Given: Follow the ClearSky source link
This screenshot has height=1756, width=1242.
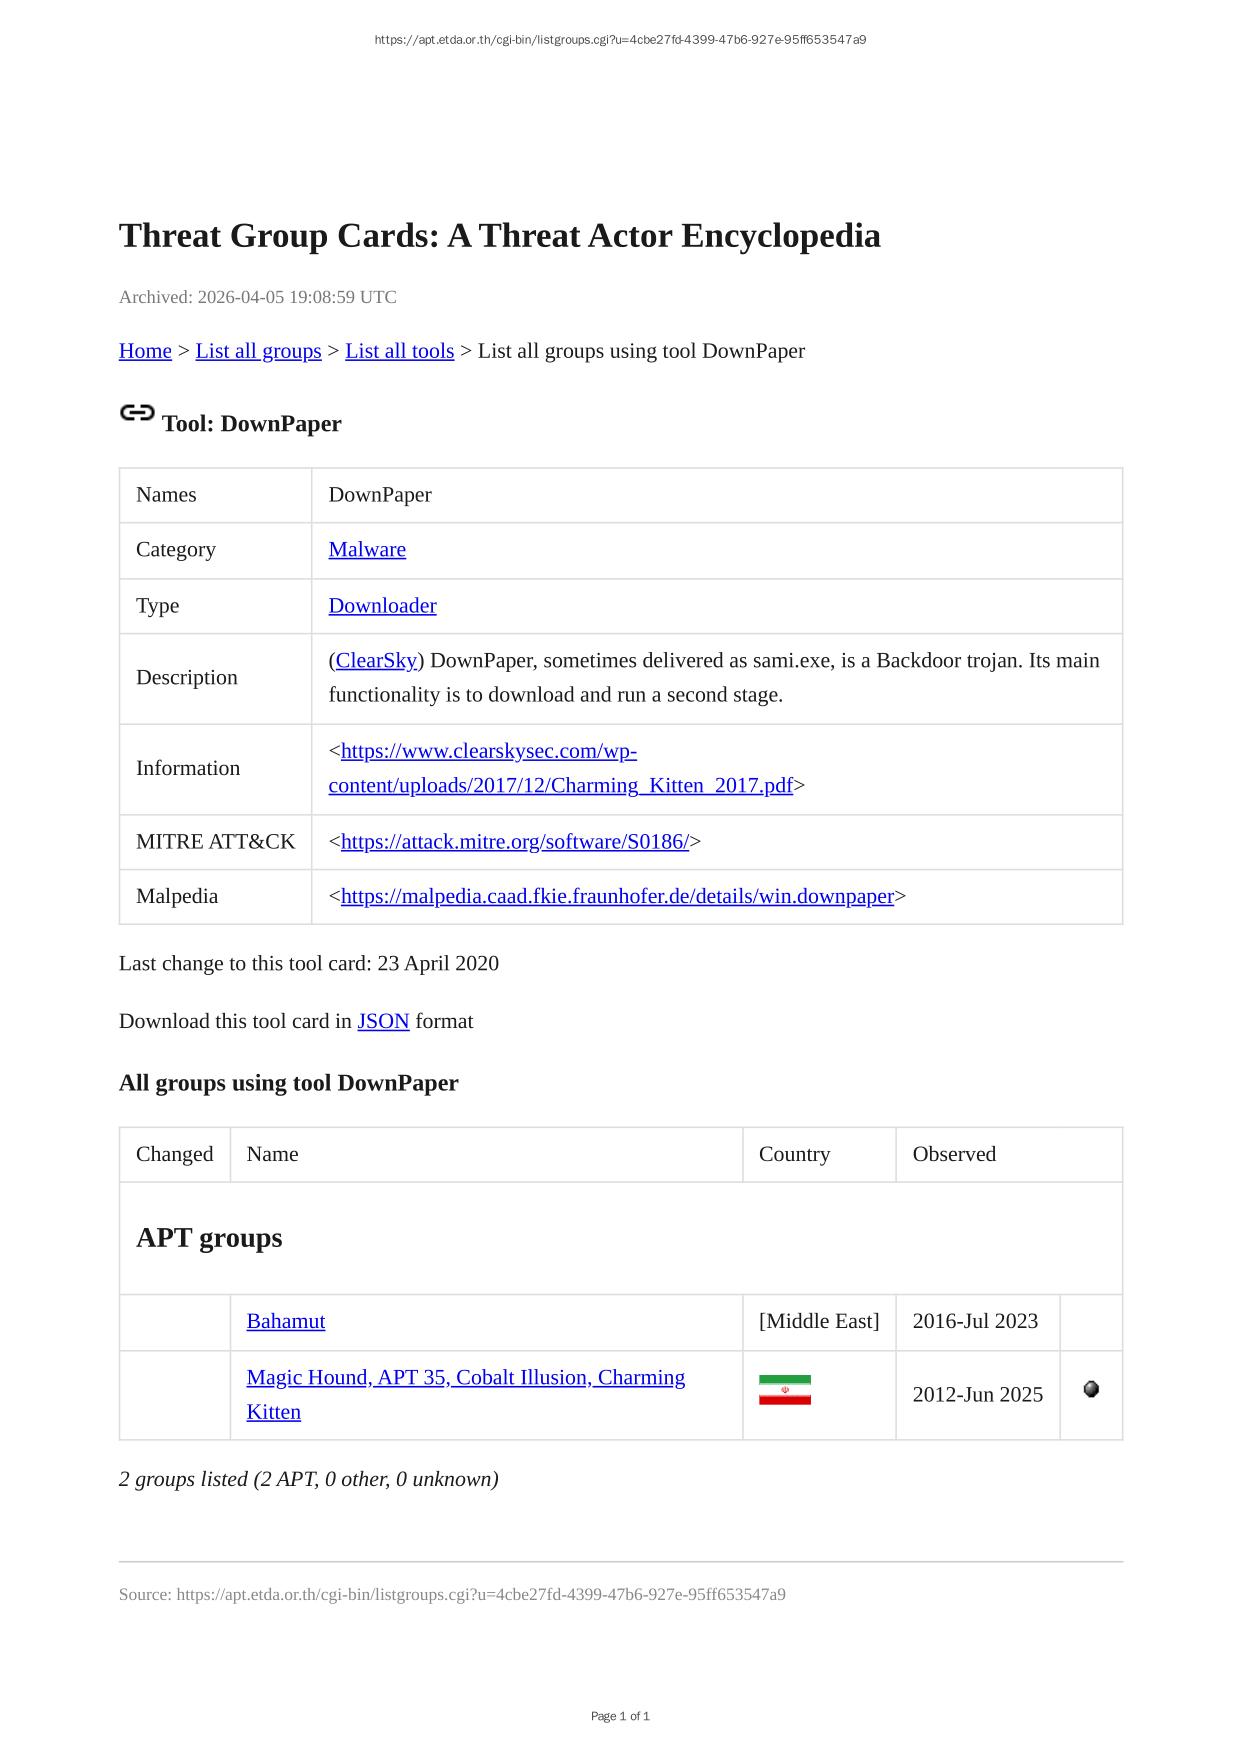Looking at the screenshot, I should click(376, 661).
